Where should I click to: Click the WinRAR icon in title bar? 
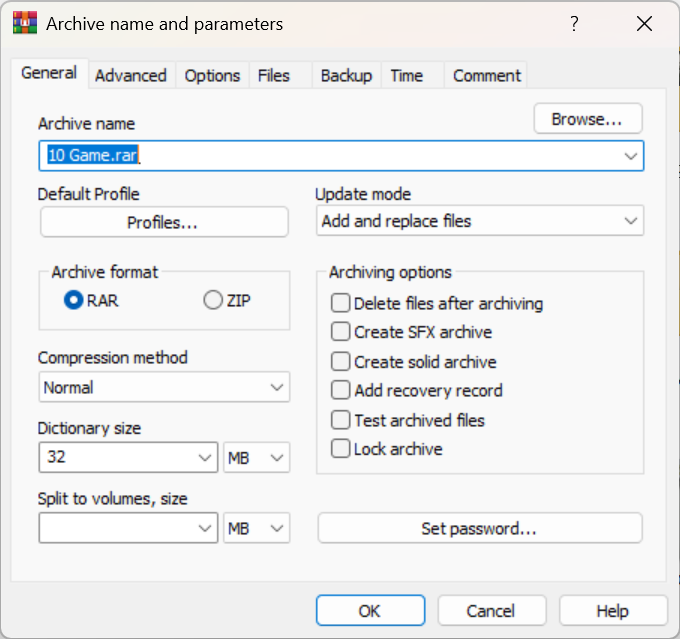[25, 23]
